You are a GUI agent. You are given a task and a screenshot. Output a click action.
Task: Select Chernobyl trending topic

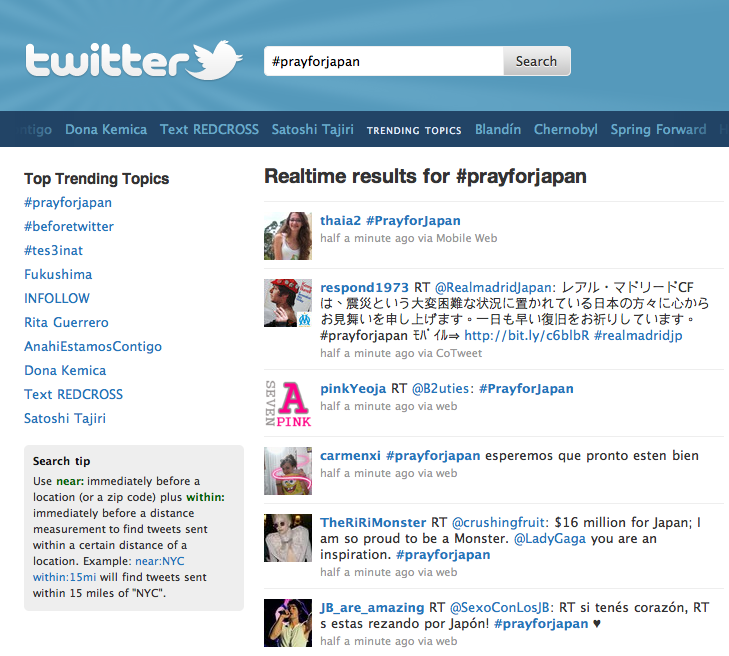click(566, 129)
